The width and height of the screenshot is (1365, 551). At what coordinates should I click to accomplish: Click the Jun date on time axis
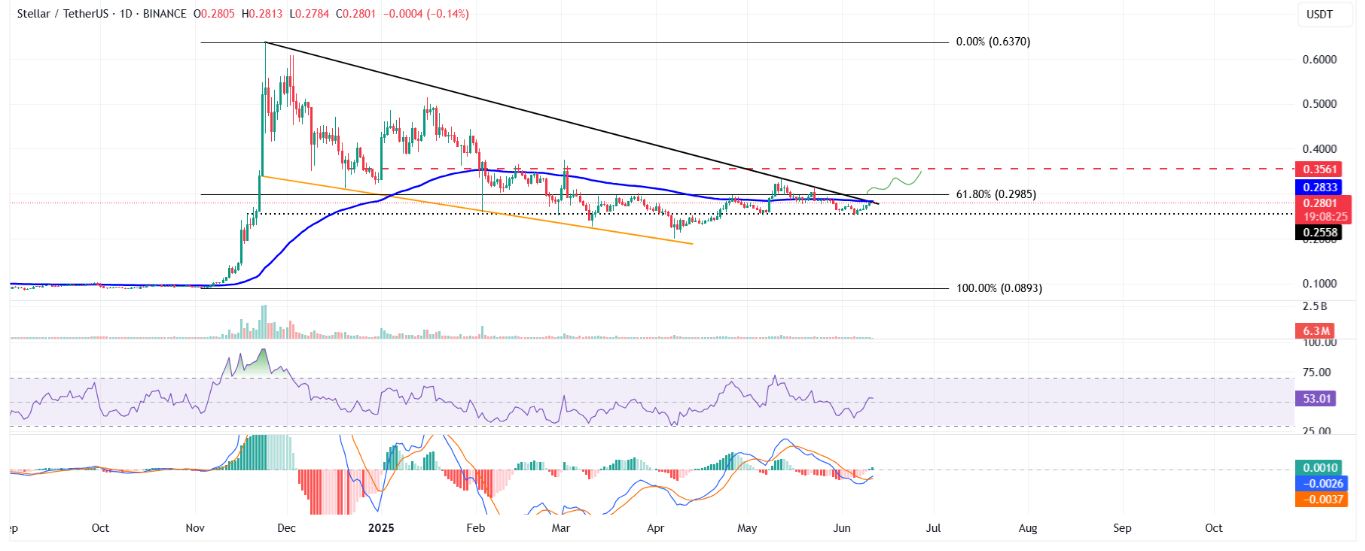(x=843, y=526)
